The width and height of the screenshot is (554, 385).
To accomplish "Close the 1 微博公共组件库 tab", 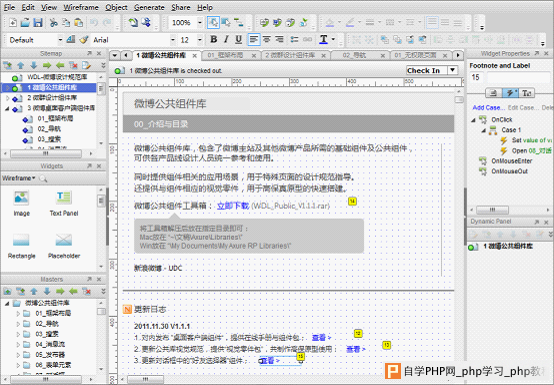I will [x=195, y=56].
